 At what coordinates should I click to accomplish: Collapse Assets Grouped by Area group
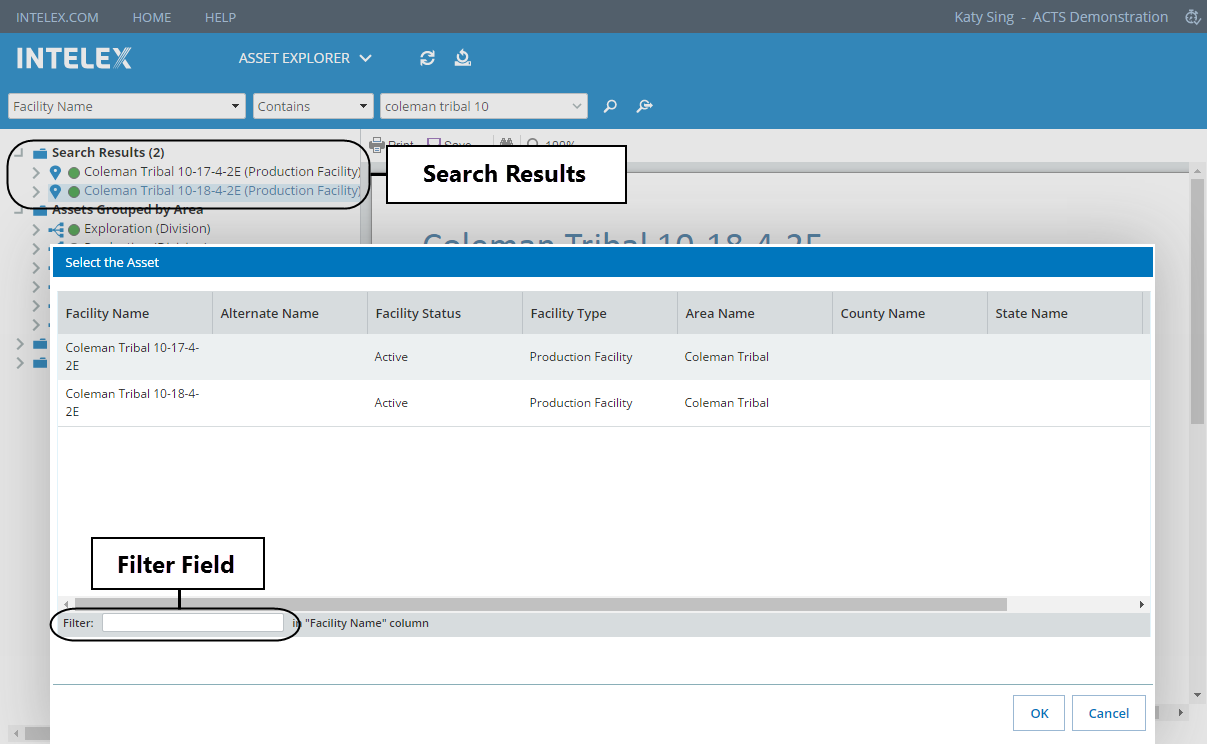point(19,210)
